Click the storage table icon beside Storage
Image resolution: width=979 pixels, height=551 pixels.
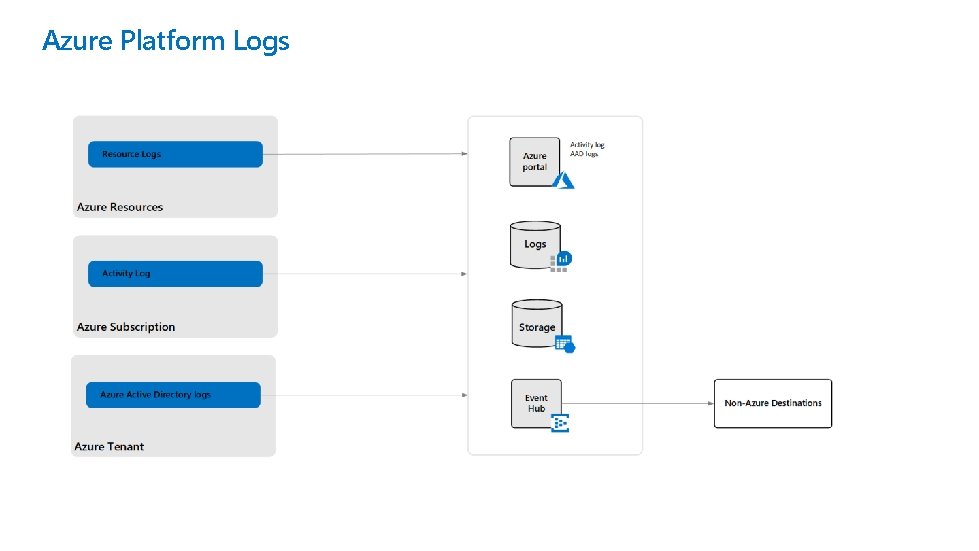tap(565, 344)
